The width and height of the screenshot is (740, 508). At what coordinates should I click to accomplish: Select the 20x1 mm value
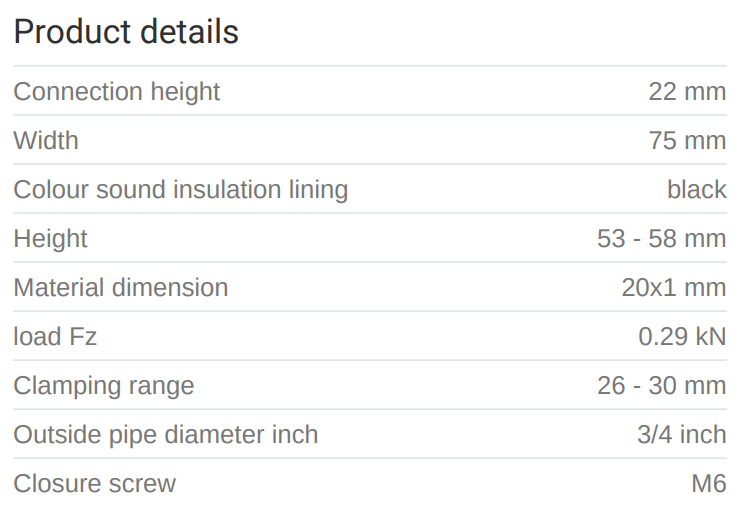(x=673, y=288)
